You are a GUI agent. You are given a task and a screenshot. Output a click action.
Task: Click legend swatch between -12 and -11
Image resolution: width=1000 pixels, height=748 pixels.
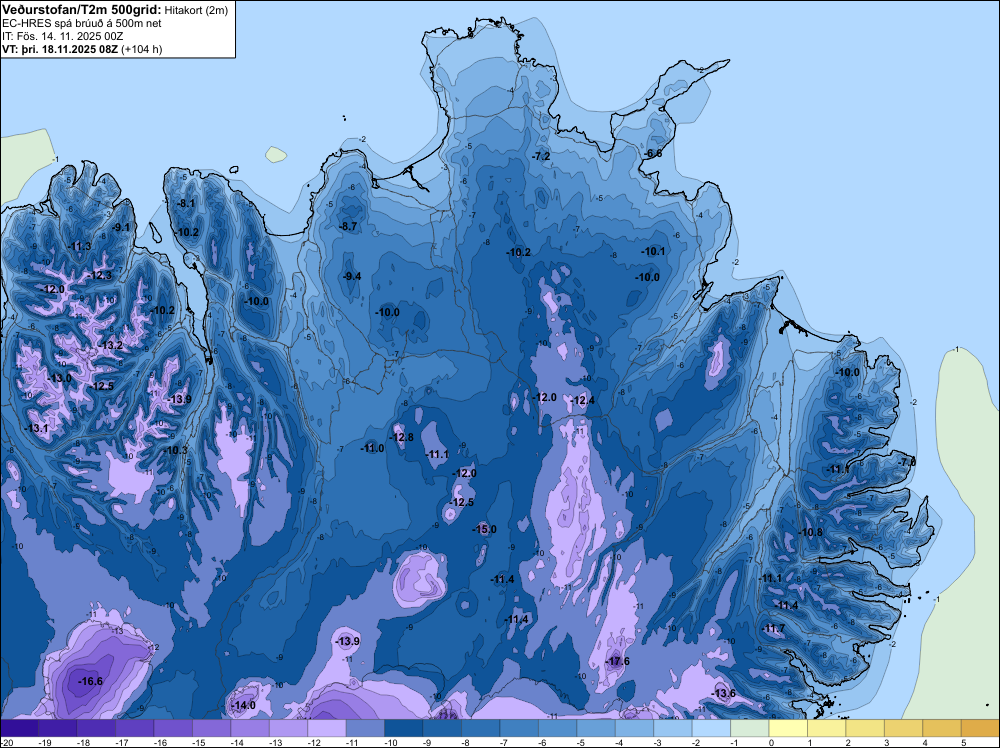click(x=327, y=728)
